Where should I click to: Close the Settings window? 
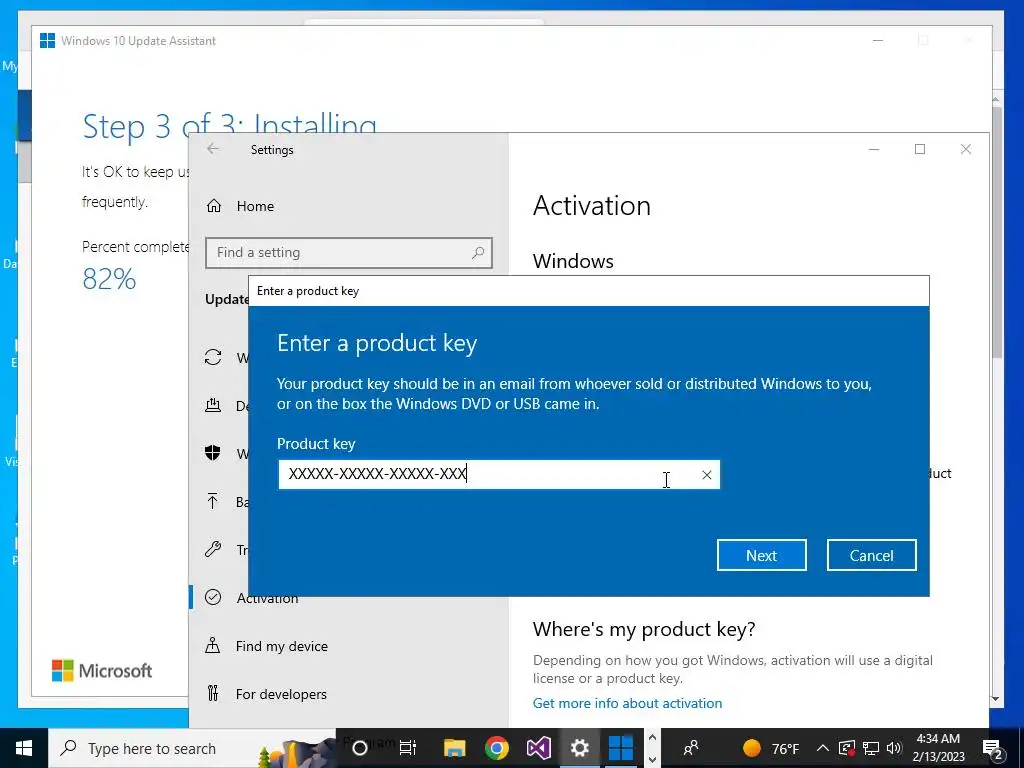point(966,149)
